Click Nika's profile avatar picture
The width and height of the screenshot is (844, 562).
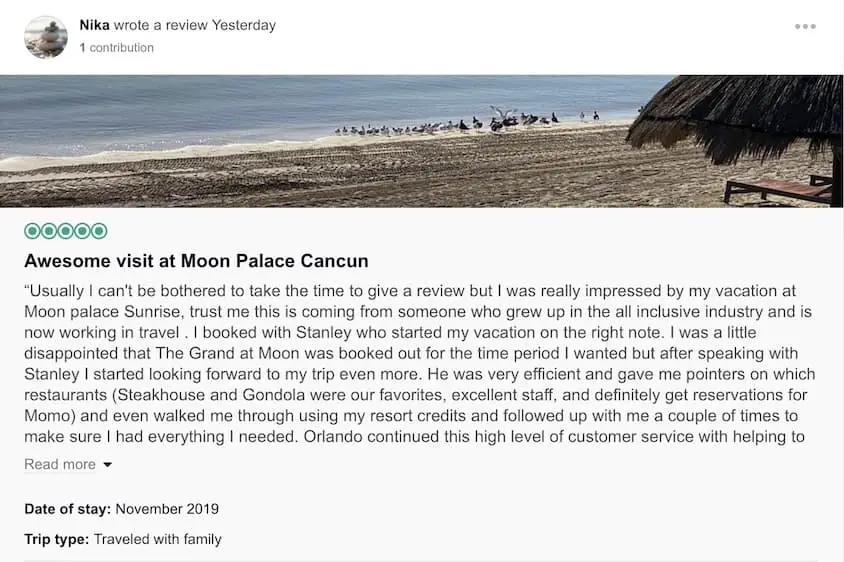pyautogui.click(x=46, y=37)
